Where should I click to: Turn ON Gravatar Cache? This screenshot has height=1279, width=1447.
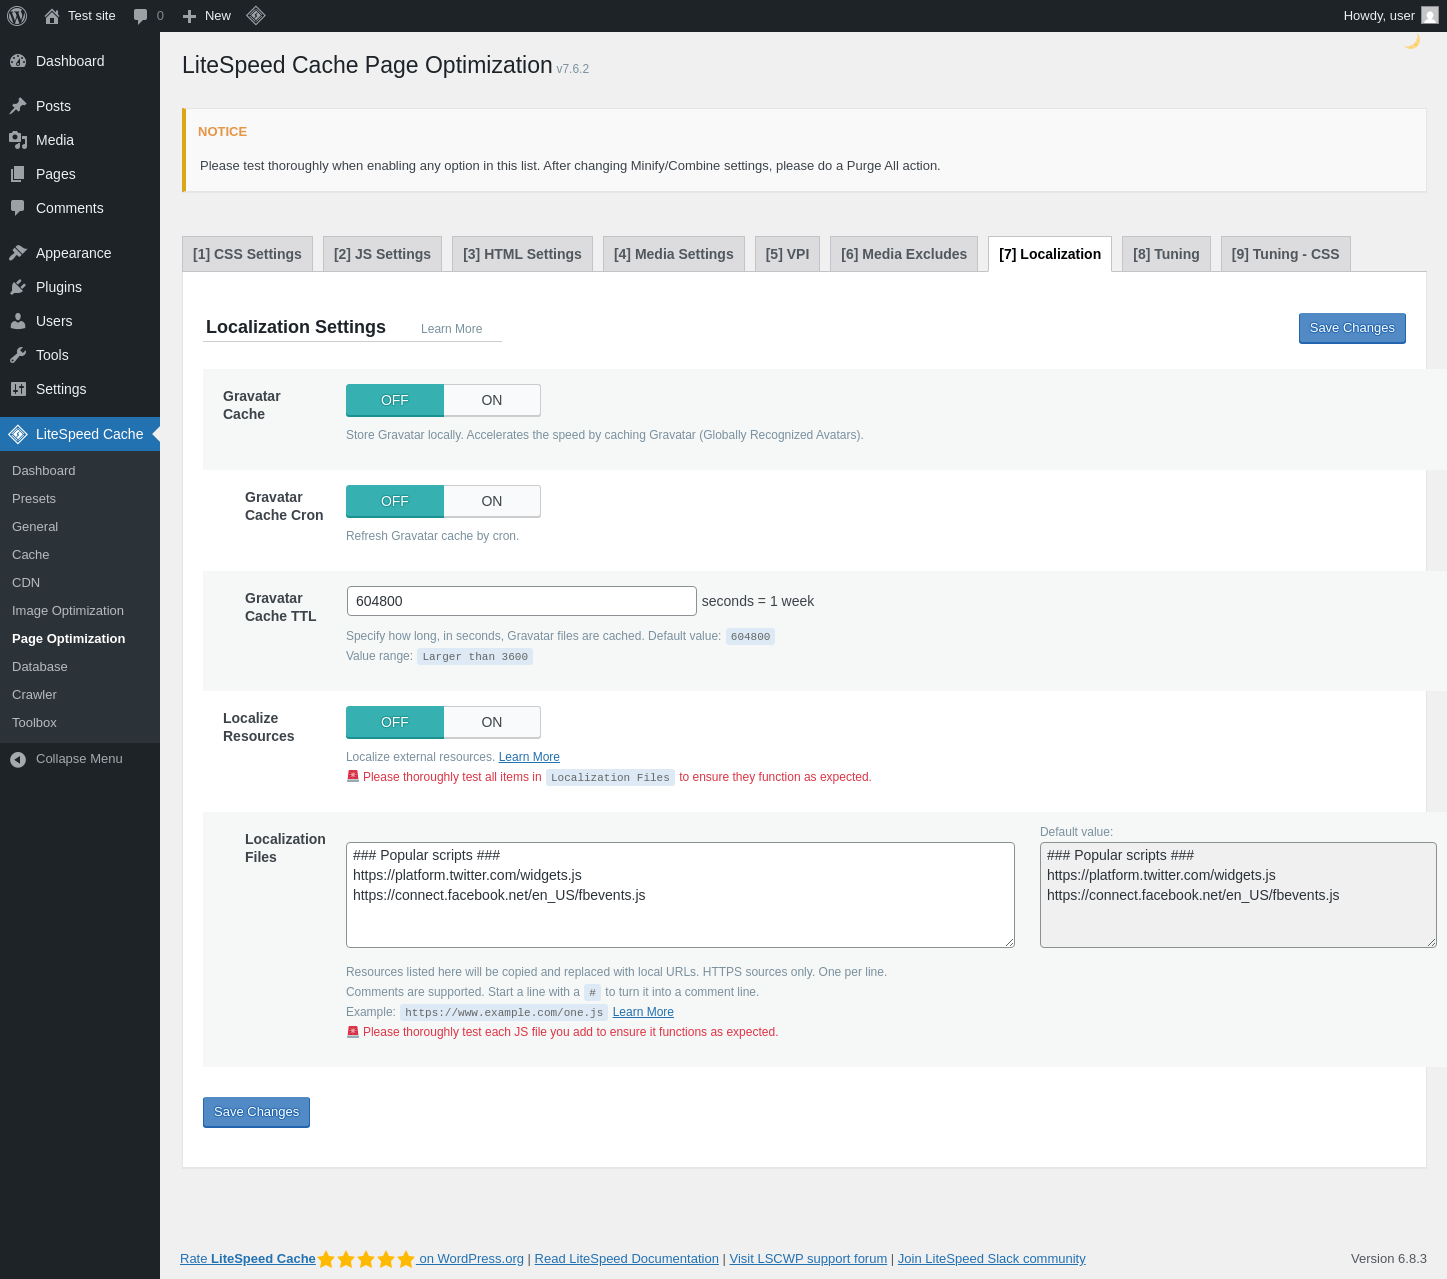[x=492, y=400]
